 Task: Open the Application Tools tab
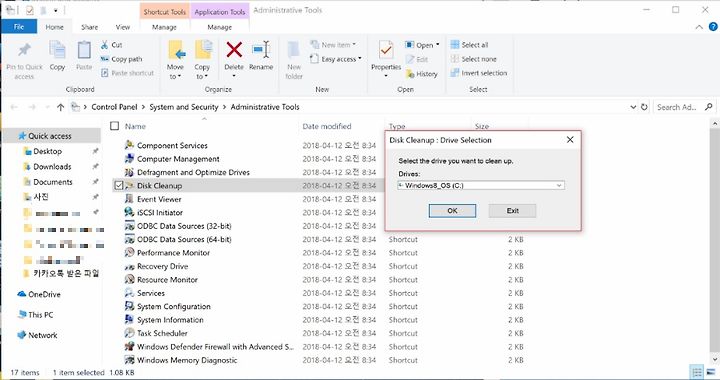point(220,12)
